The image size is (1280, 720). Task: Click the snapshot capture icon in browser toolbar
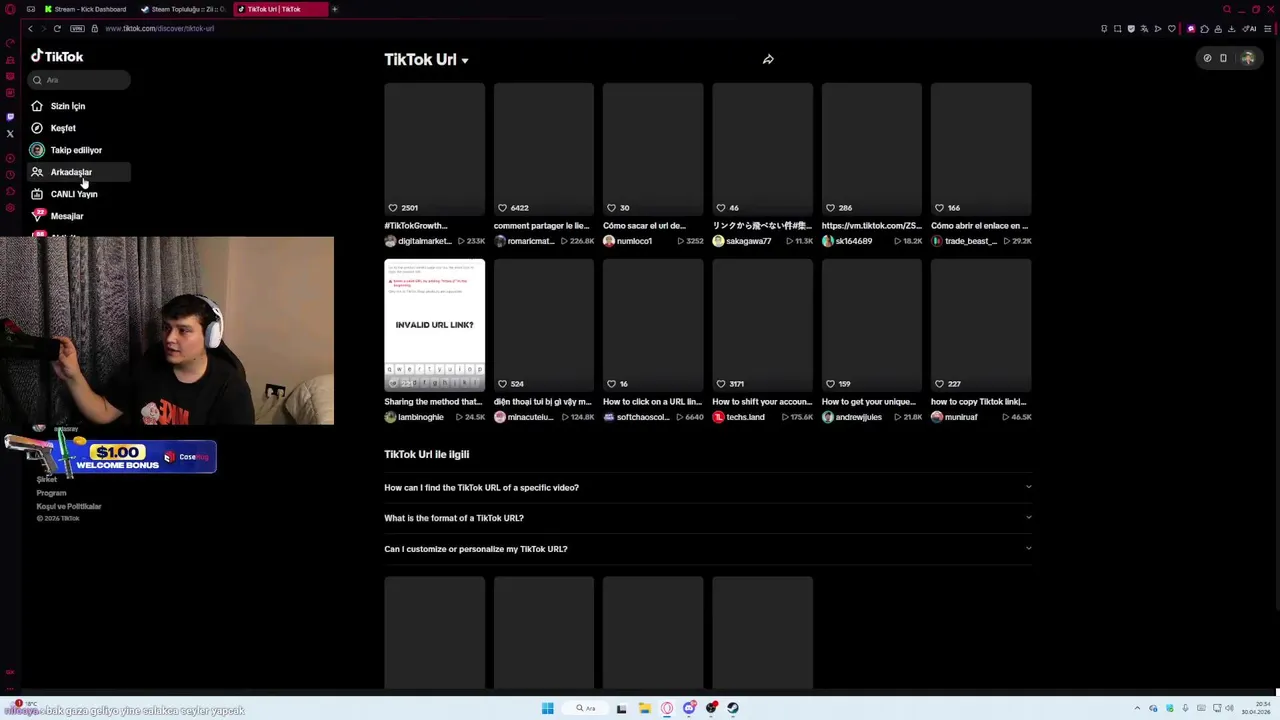click(1118, 29)
